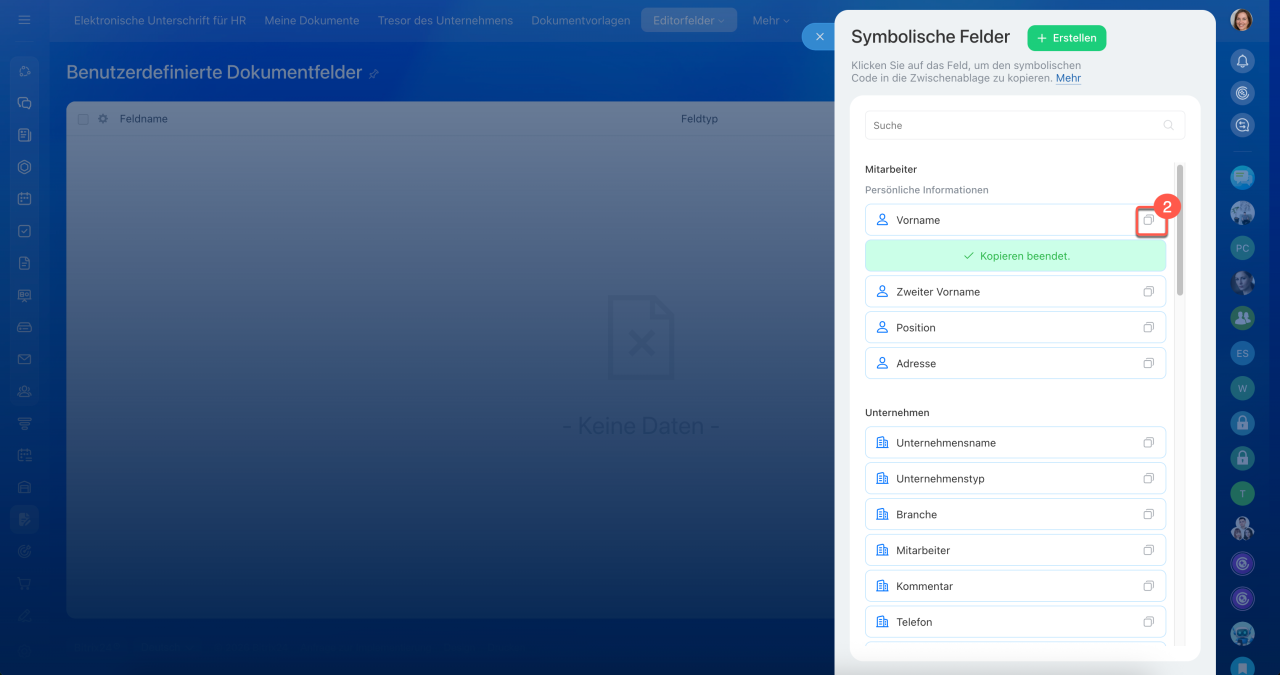The height and width of the screenshot is (675, 1280).
Task: Click the hamburger menu icon
Action: (24, 20)
